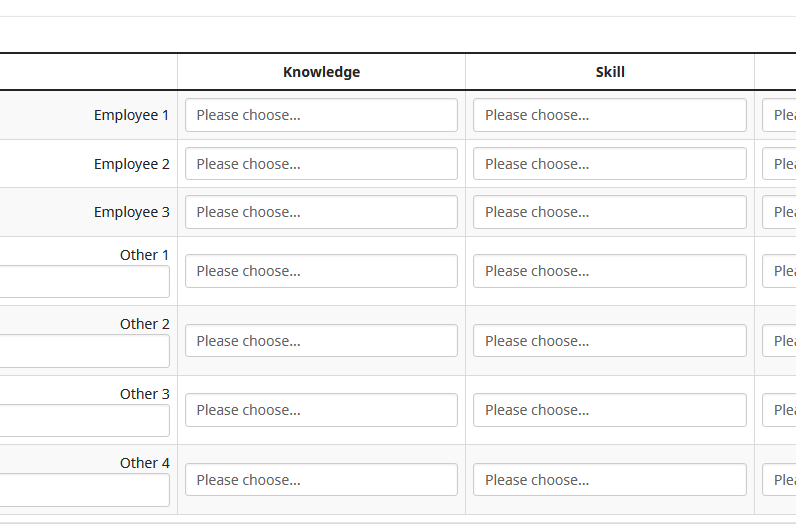Select Skill dropdown in Other 3 row

609,410
